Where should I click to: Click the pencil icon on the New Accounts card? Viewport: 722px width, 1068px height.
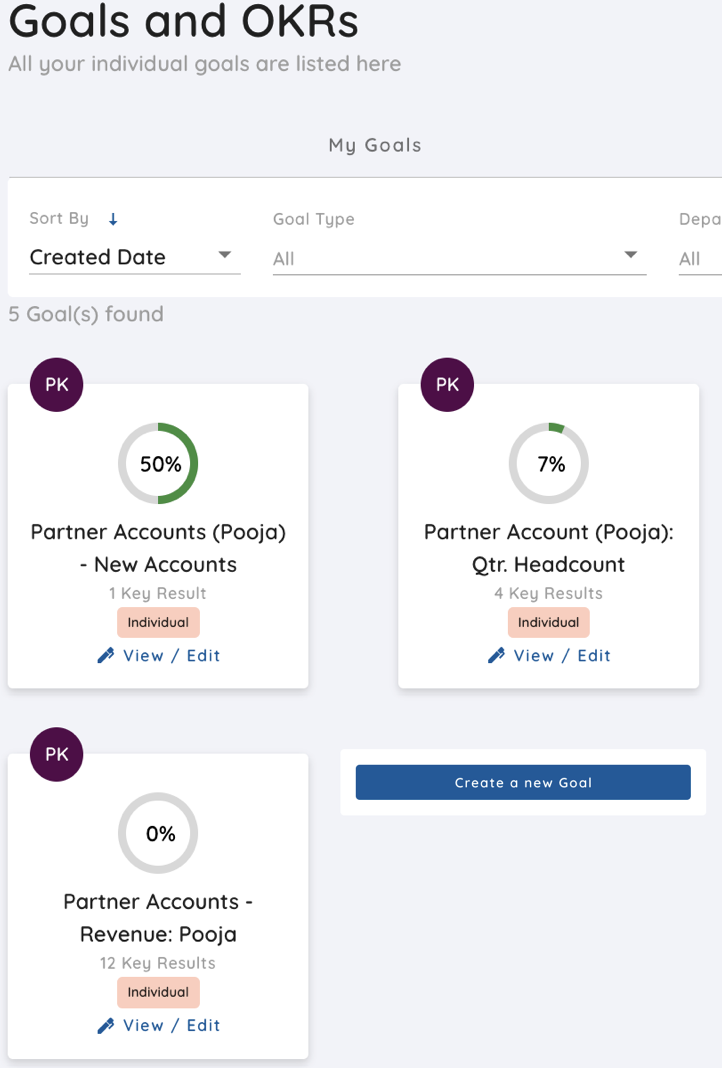click(x=106, y=656)
